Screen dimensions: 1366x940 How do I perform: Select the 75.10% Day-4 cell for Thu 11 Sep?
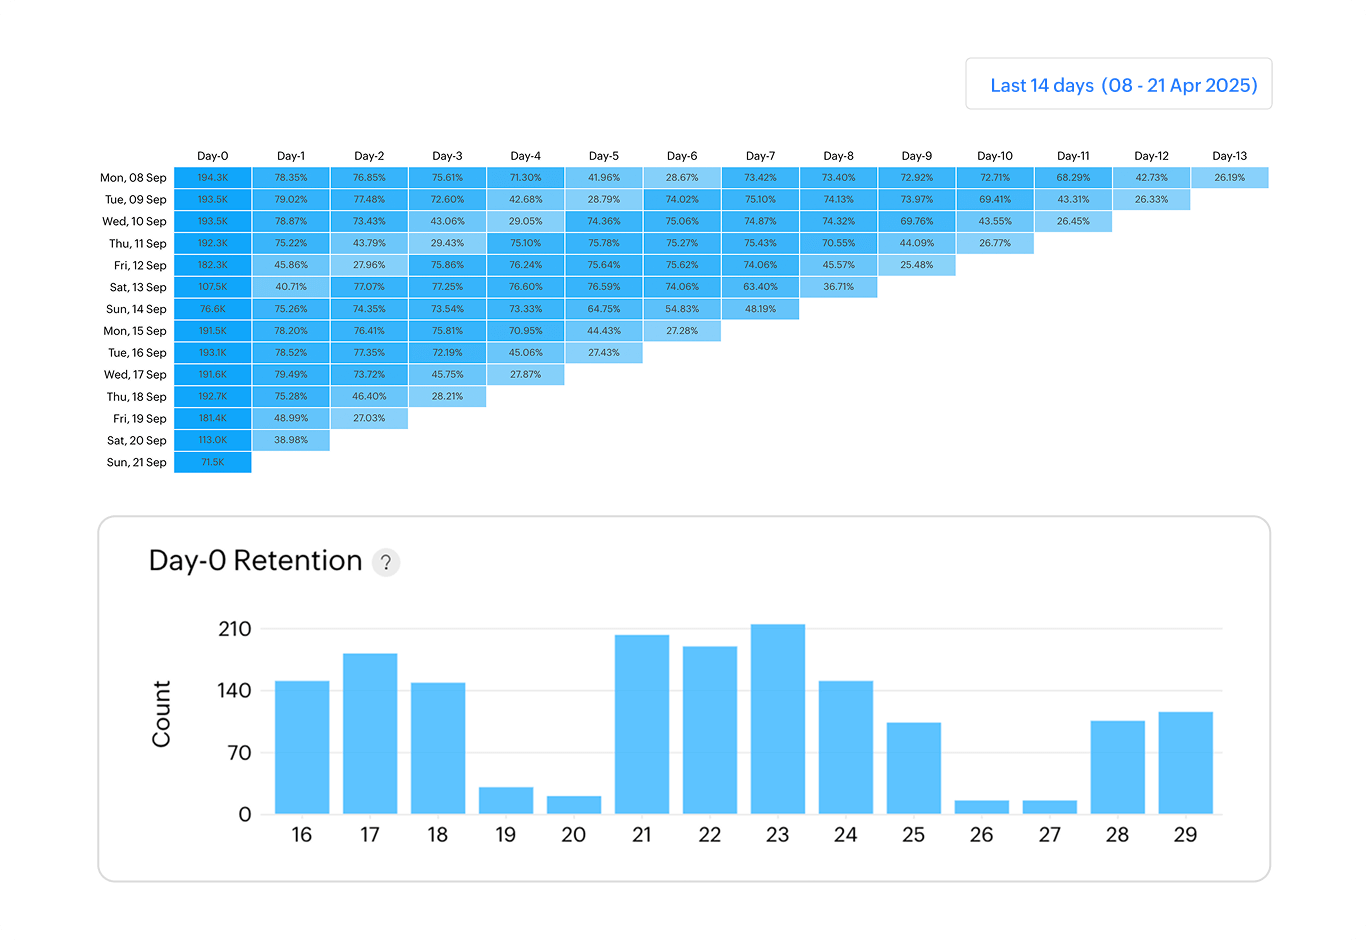click(x=525, y=243)
